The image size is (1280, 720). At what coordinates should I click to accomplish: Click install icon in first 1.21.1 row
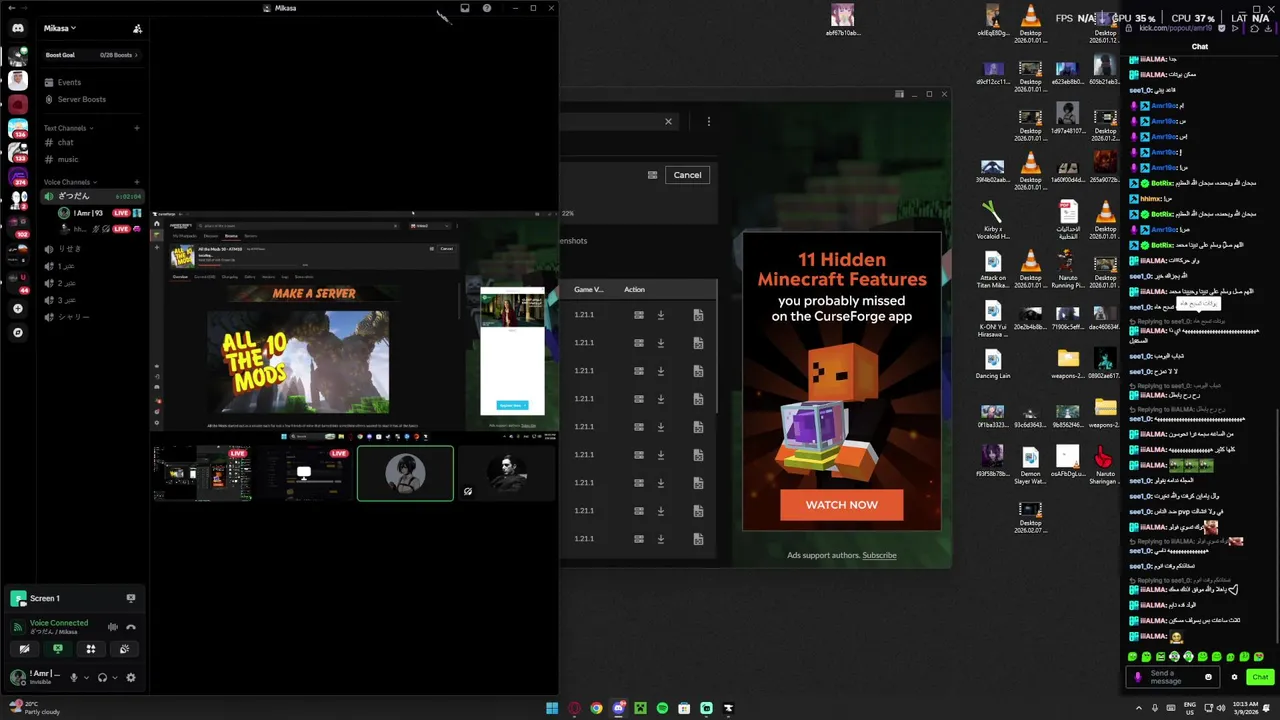pyautogui.click(x=638, y=315)
